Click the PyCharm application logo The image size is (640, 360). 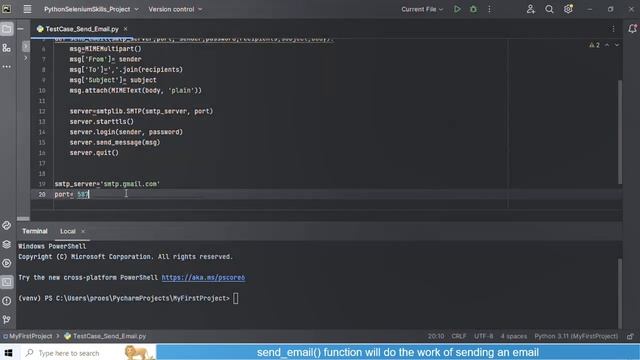7,9
